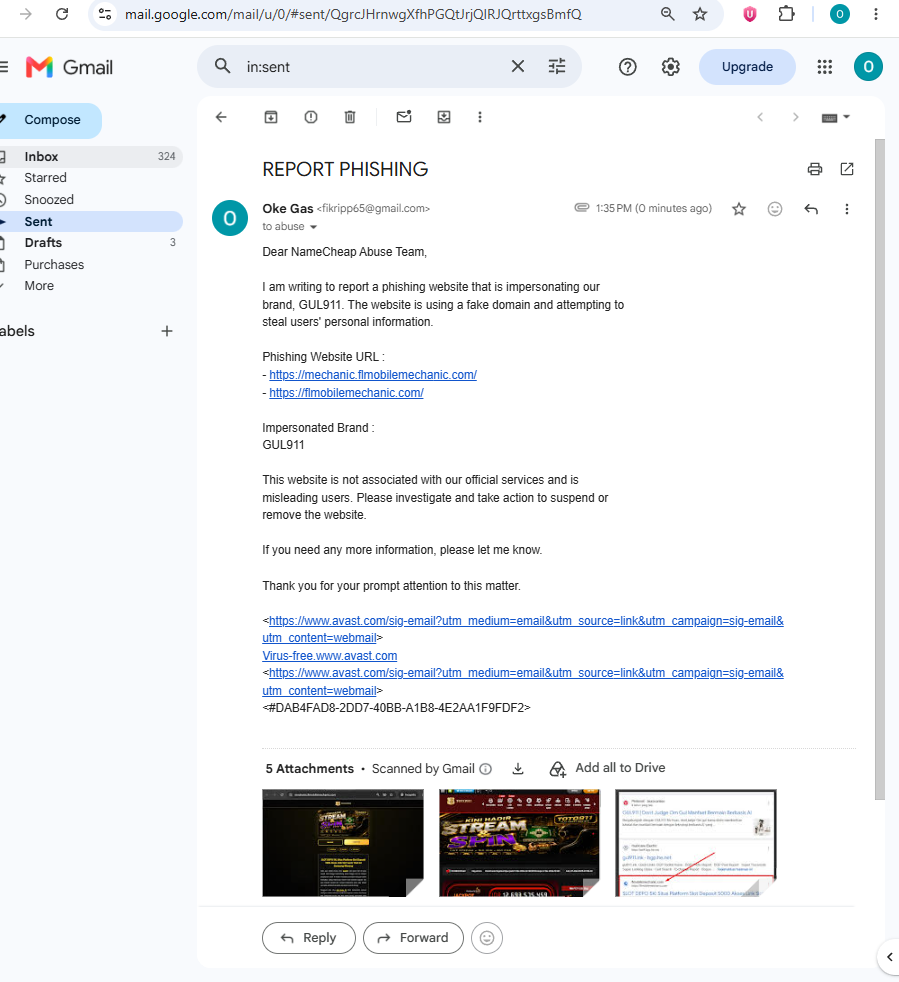Click the search magnifier in Gmail search
Viewport: 899px width, 982px height.
[x=222, y=66]
